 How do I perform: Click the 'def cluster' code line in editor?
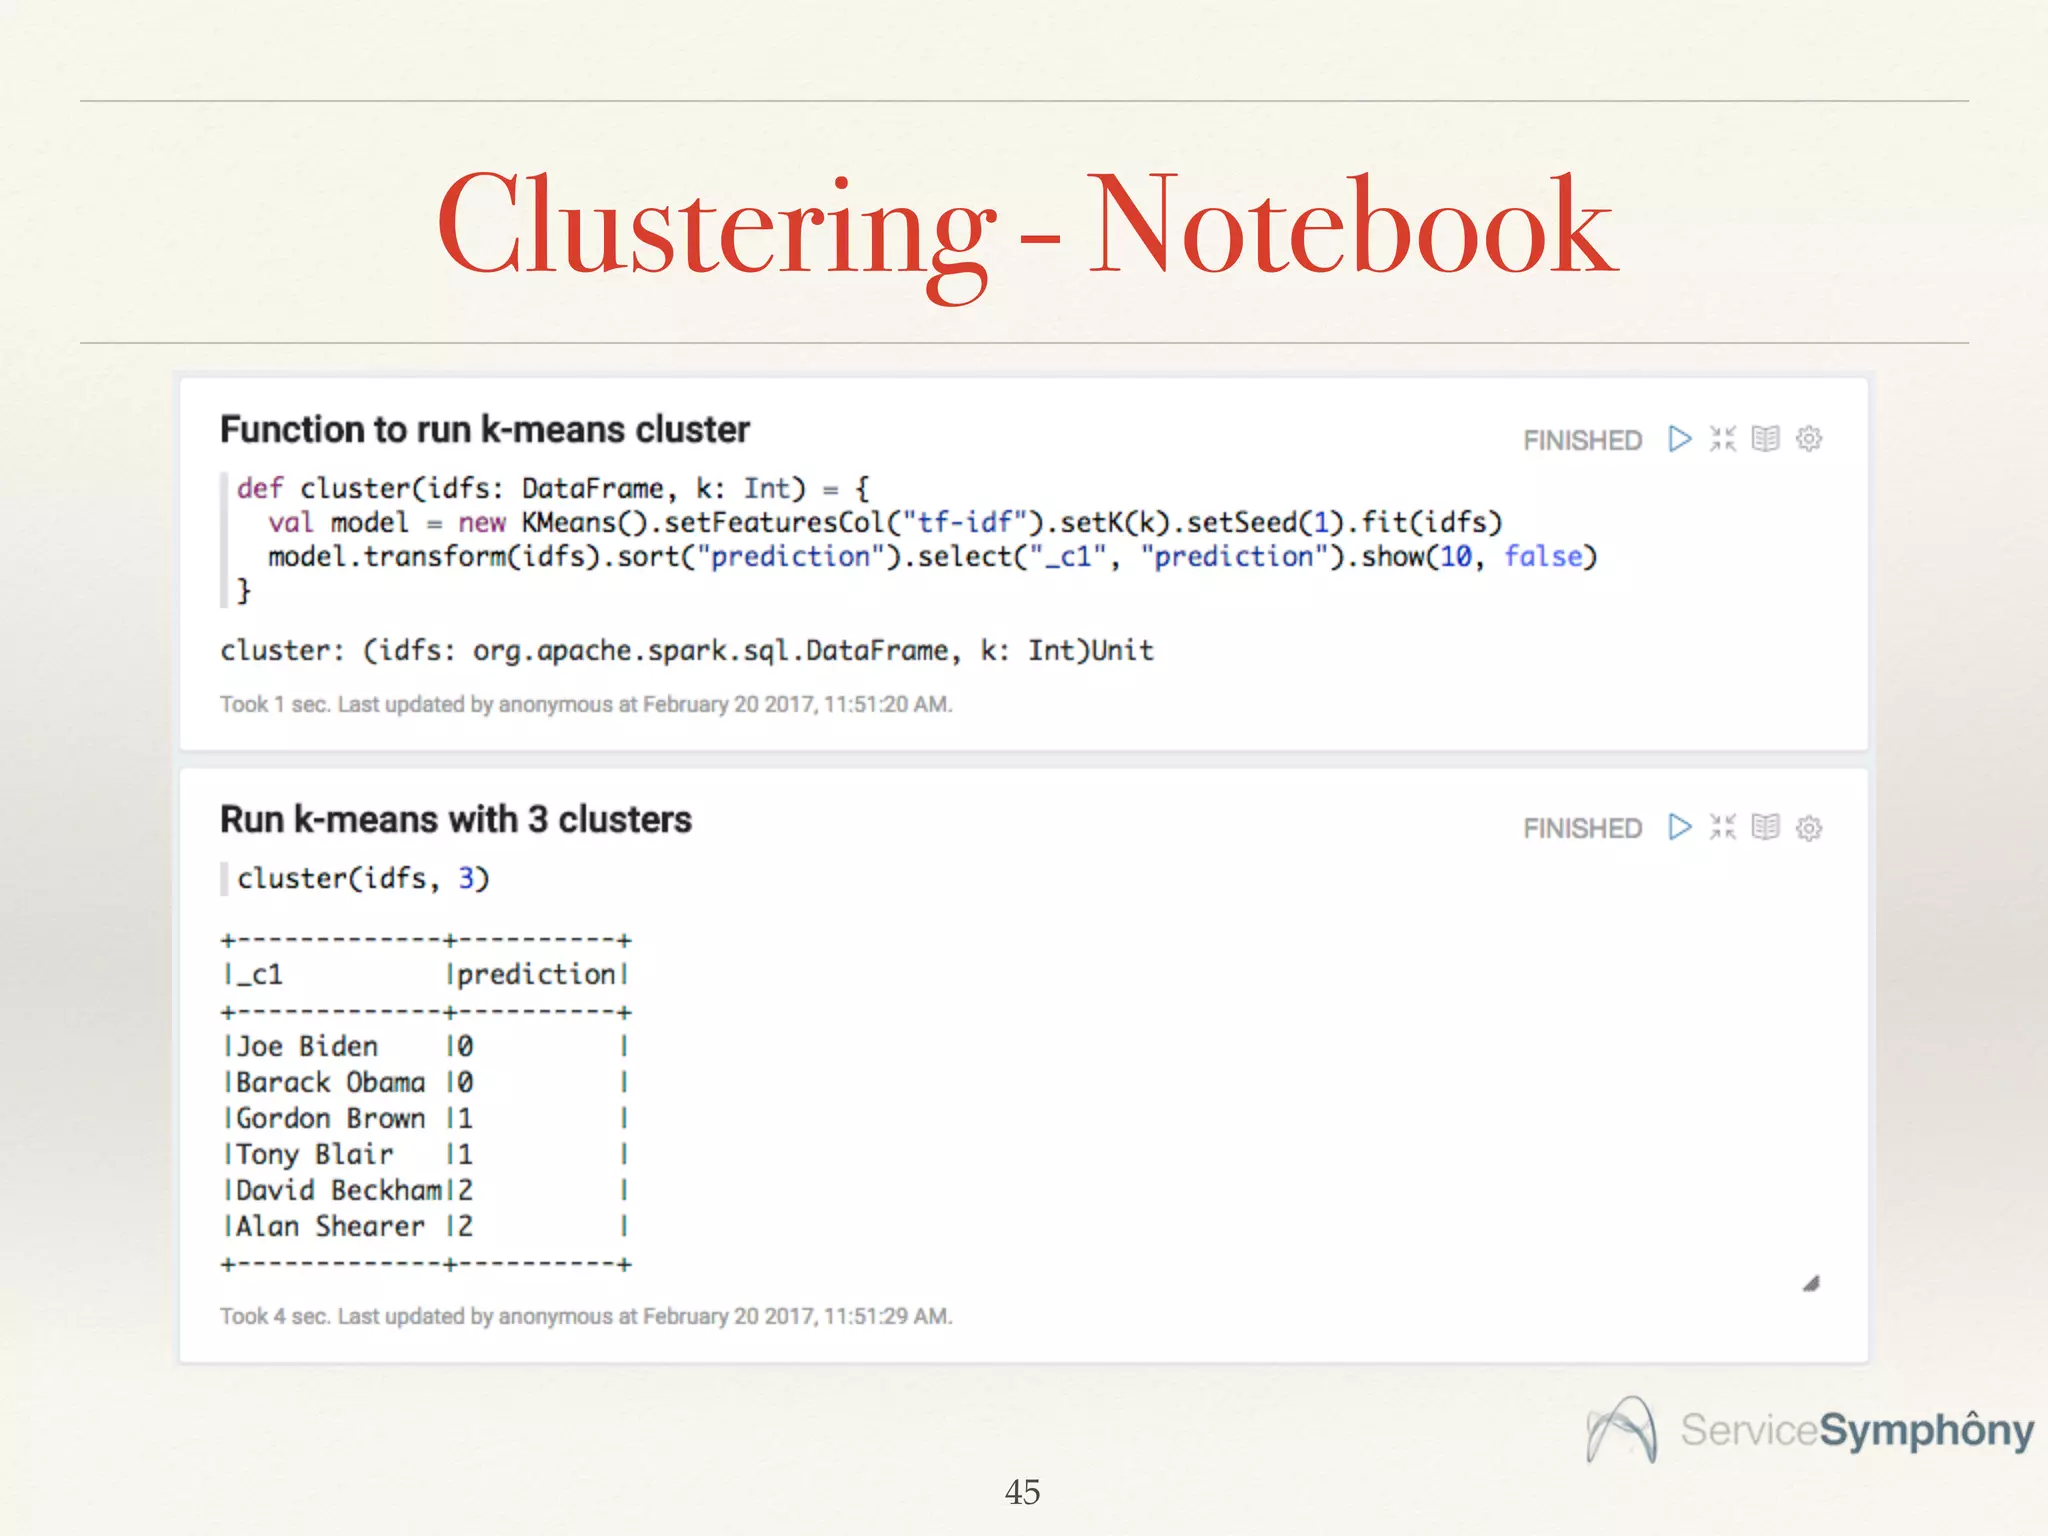[x=552, y=488]
